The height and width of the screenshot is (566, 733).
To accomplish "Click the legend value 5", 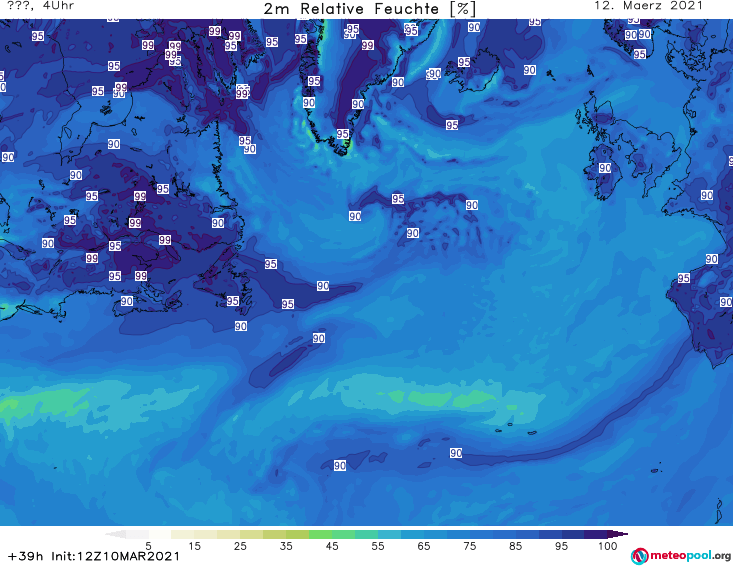I will click(x=149, y=546).
